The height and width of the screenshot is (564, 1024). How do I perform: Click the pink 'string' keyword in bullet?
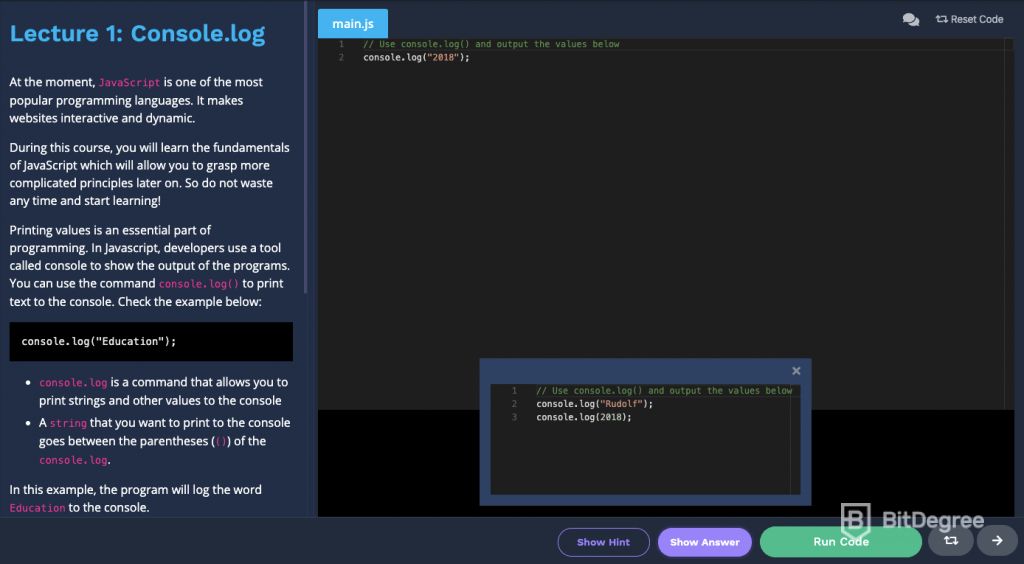coord(68,424)
